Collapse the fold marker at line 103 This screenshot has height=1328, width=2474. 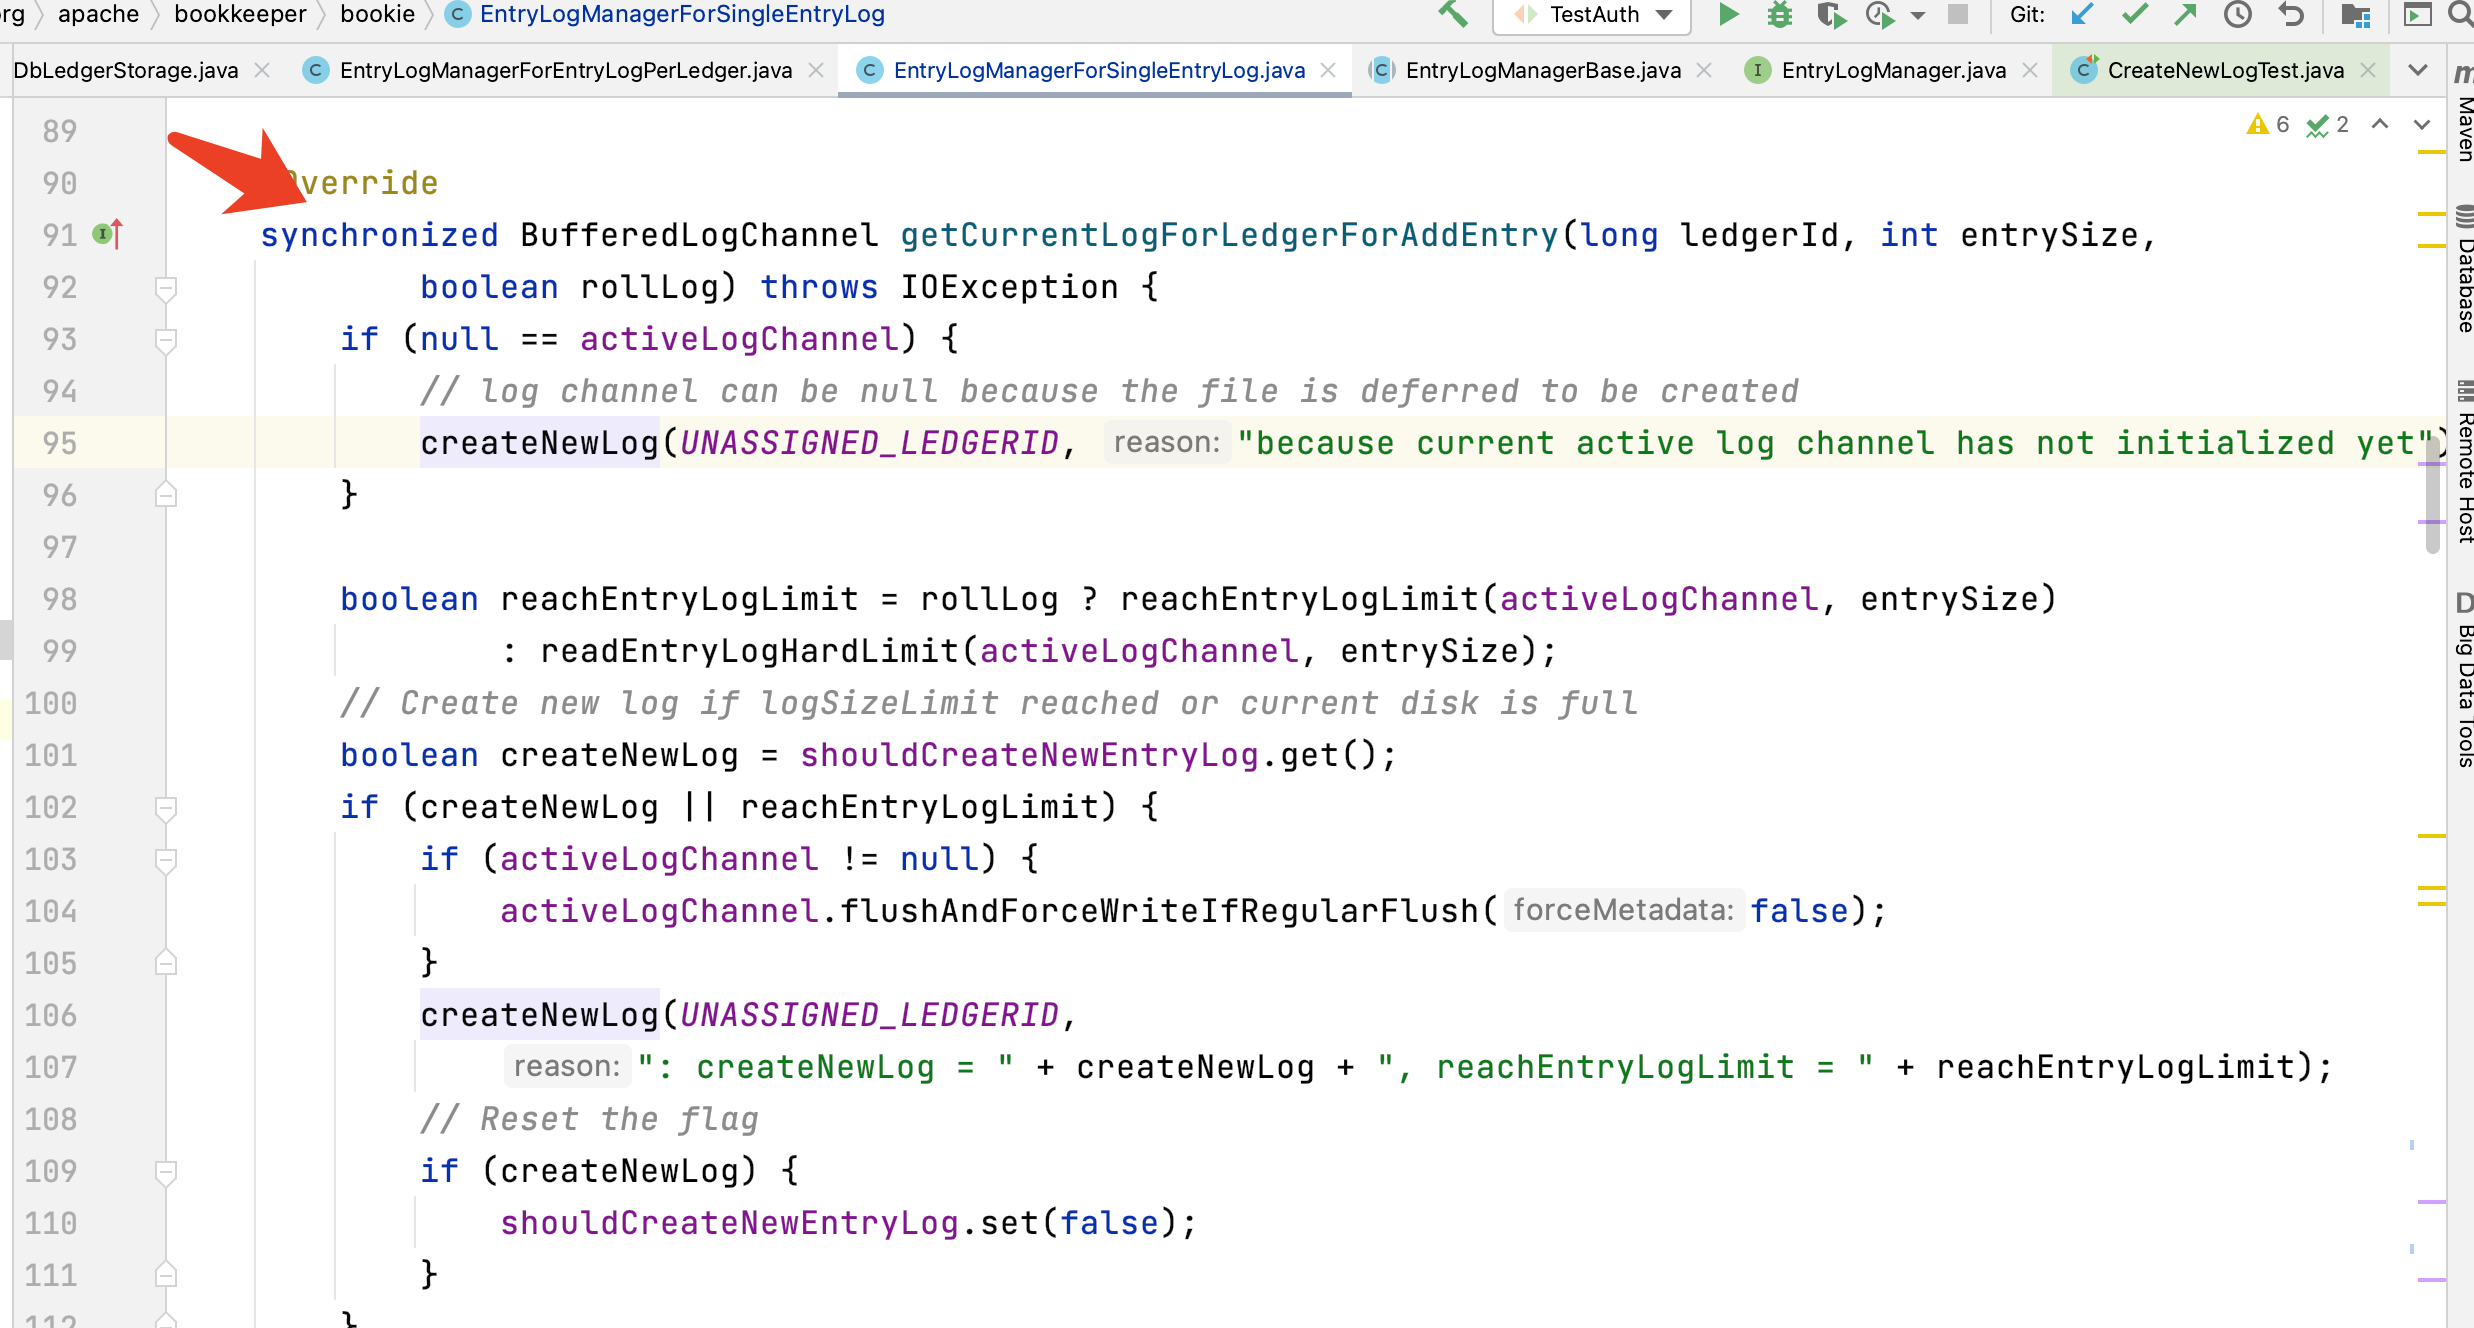tap(166, 860)
